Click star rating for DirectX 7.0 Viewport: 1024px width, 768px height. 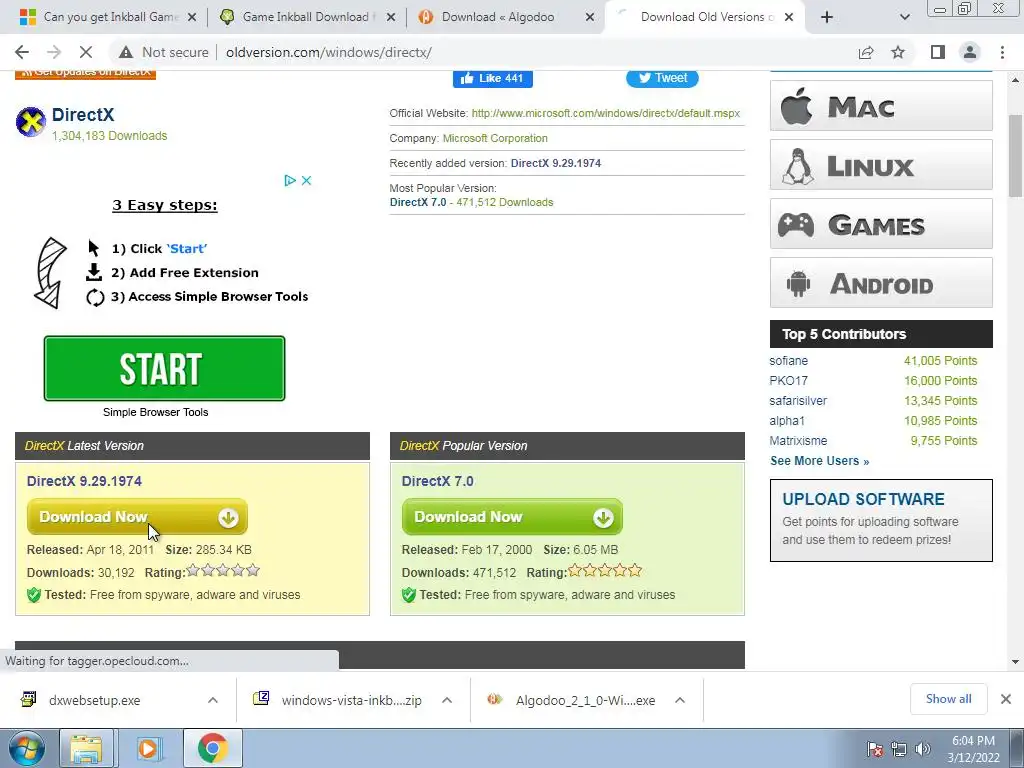pyautogui.click(x=605, y=571)
